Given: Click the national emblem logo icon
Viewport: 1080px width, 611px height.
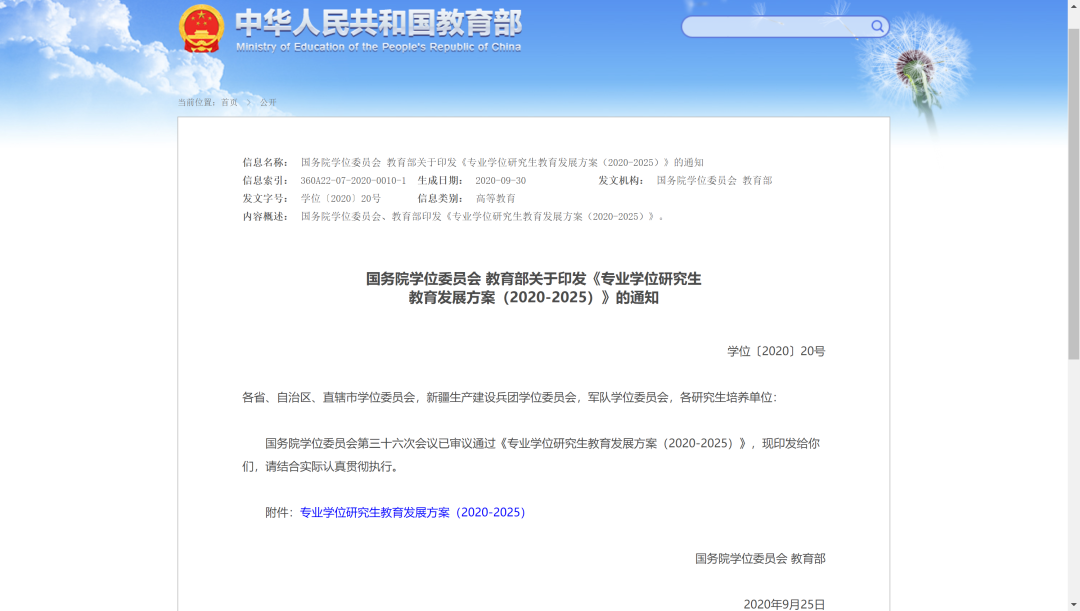Looking at the screenshot, I should click(x=202, y=29).
